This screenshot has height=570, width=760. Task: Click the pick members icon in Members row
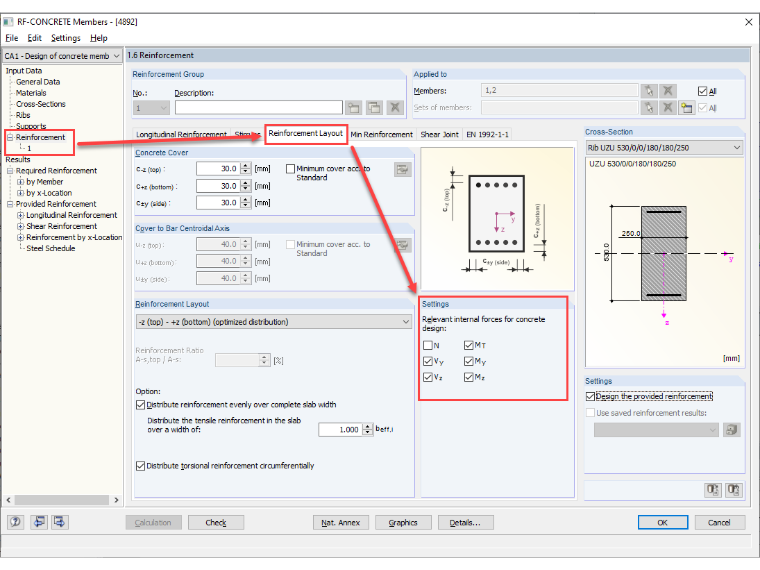point(649,91)
